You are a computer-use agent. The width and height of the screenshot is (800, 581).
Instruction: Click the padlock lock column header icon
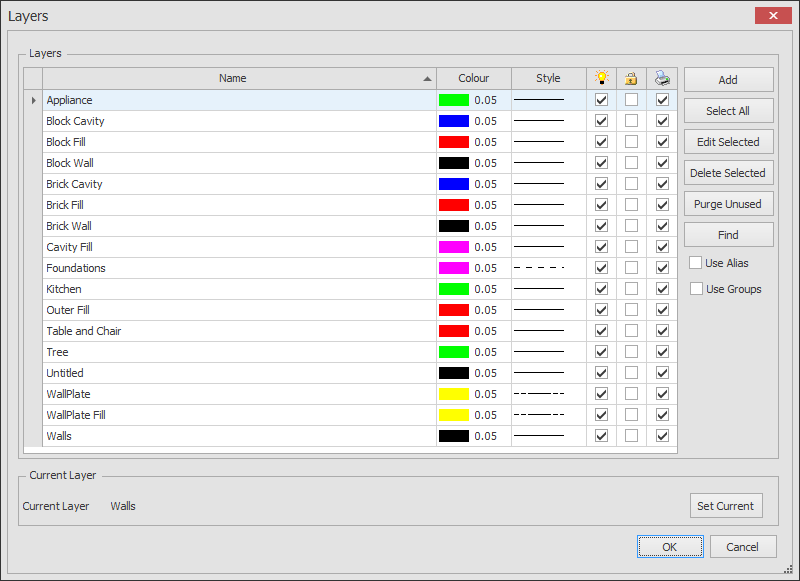coord(631,78)
